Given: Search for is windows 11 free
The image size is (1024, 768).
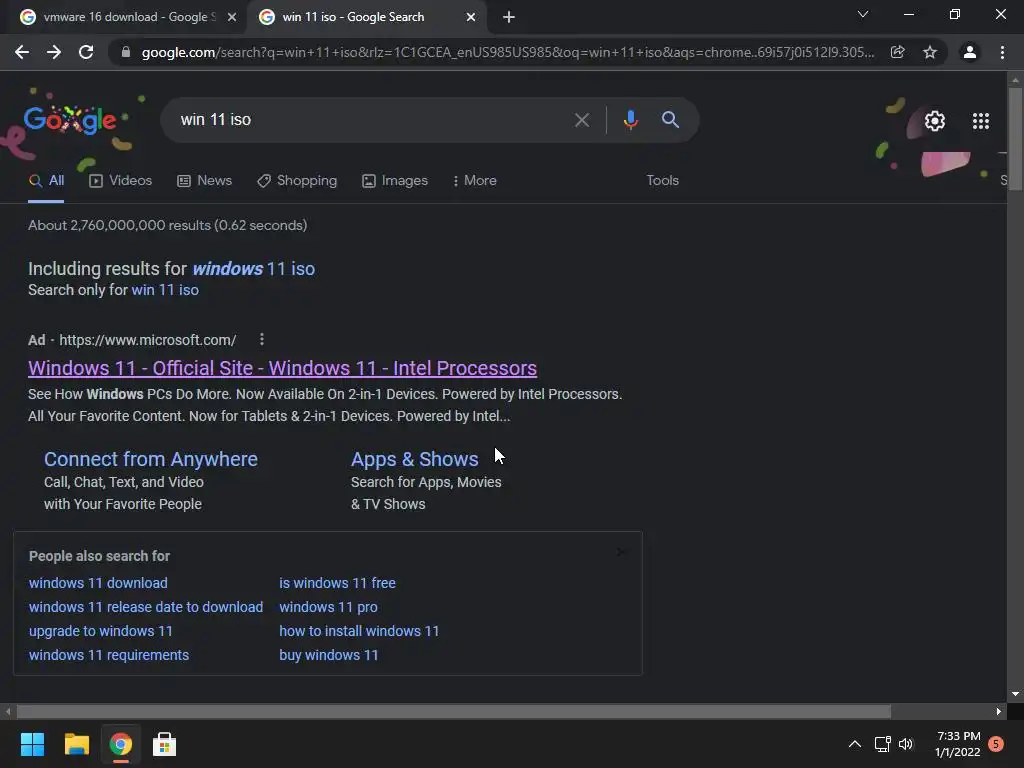Looking at the screenshot, I should point(337,583).
